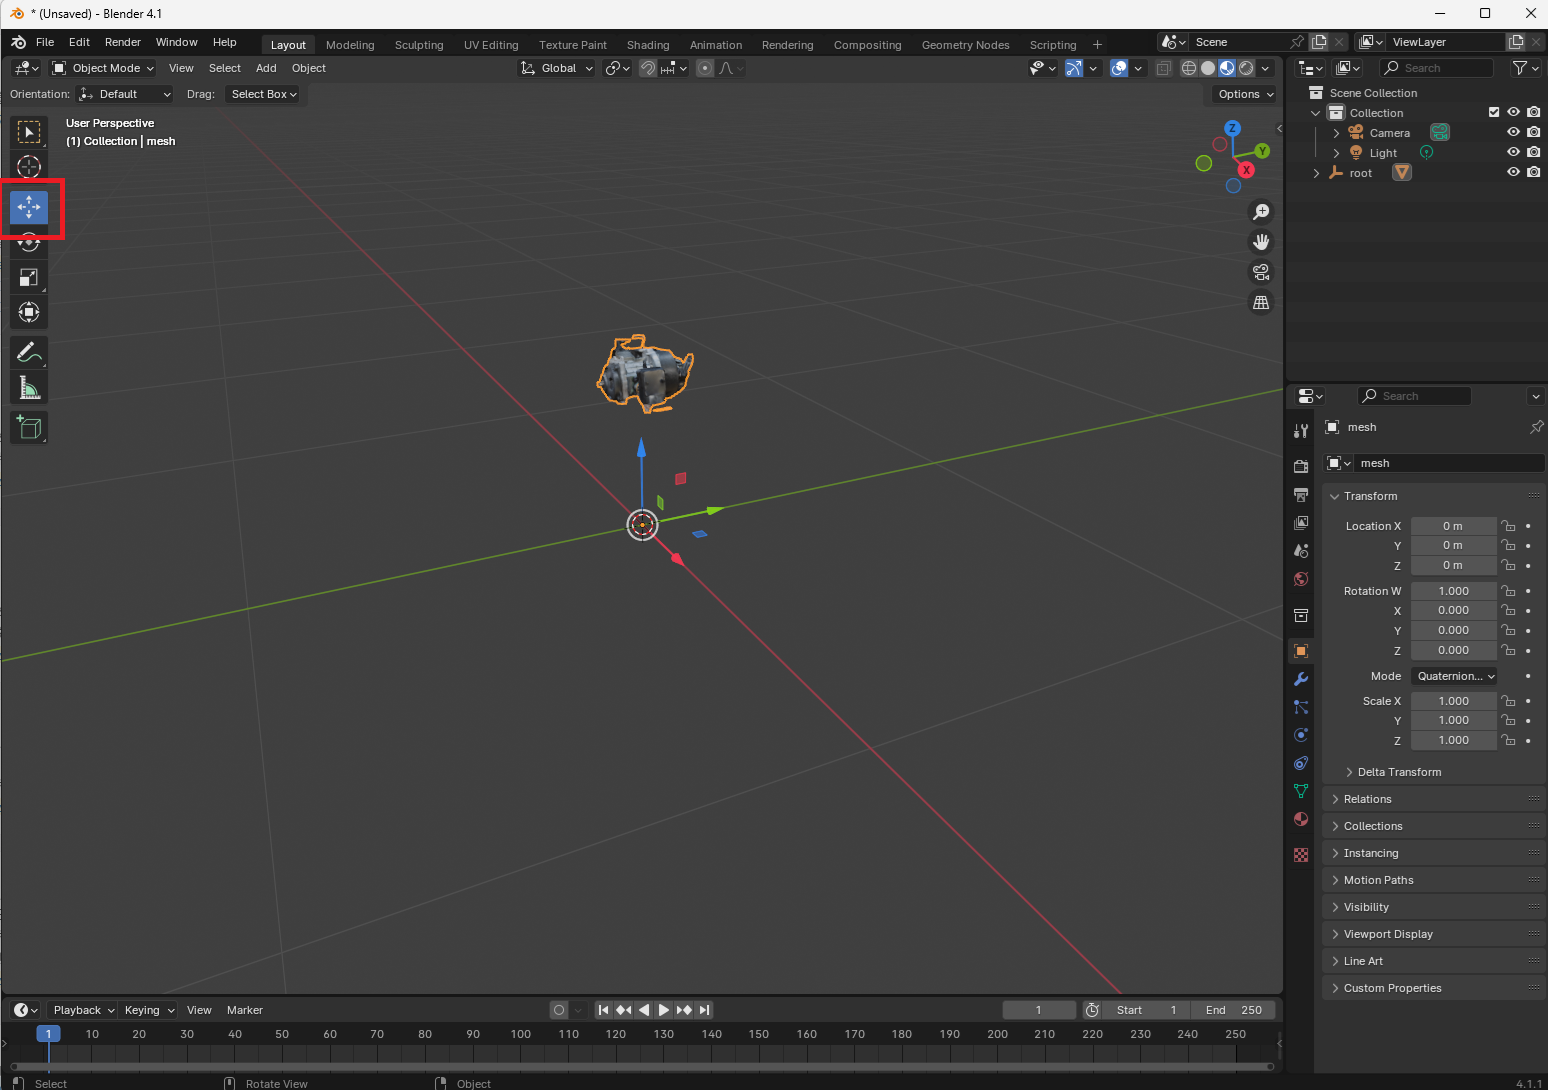Hide the Camera in viewport
The image size is (1548, 1090).
click(1513, 132)
